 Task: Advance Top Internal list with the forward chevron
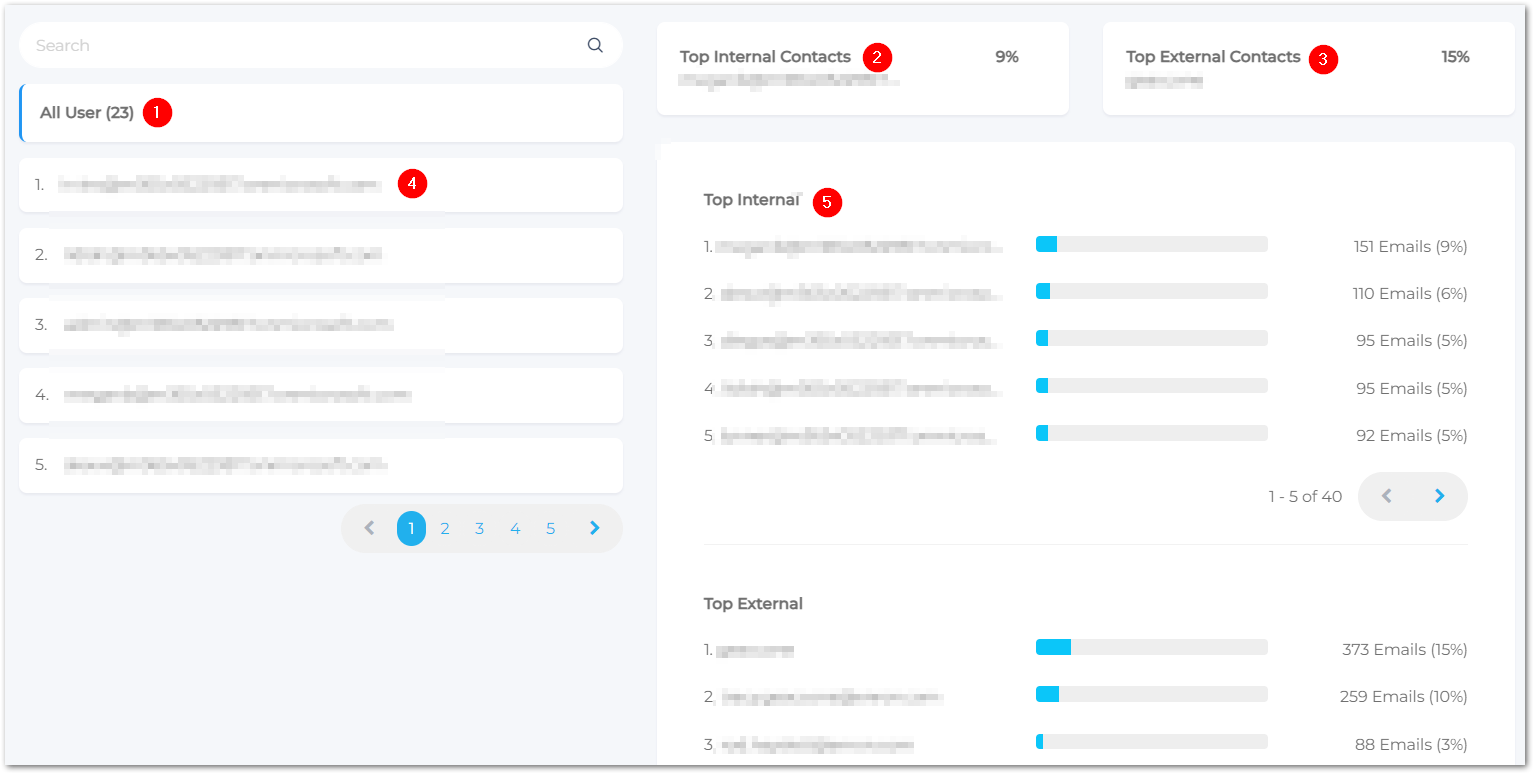(x=1439, y=495)
